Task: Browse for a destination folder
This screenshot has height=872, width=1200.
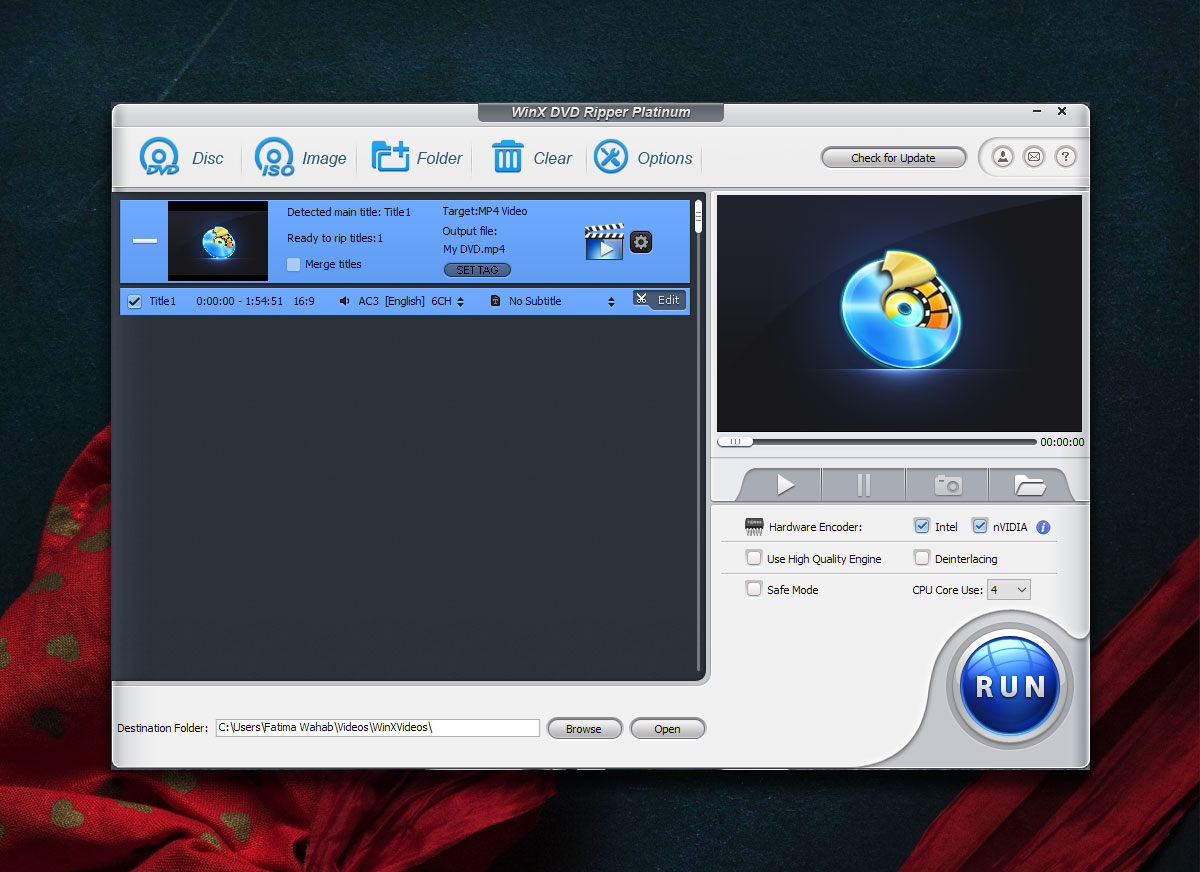Action: [x=584, y=729]
